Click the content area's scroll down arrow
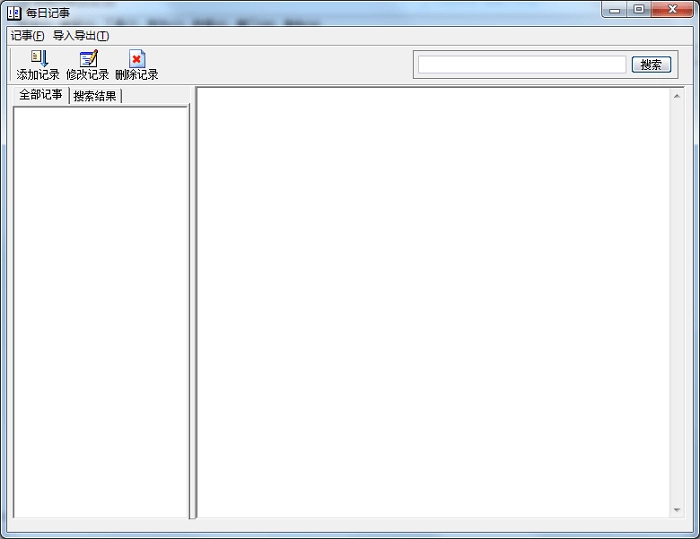 click(x=677, y=510)
